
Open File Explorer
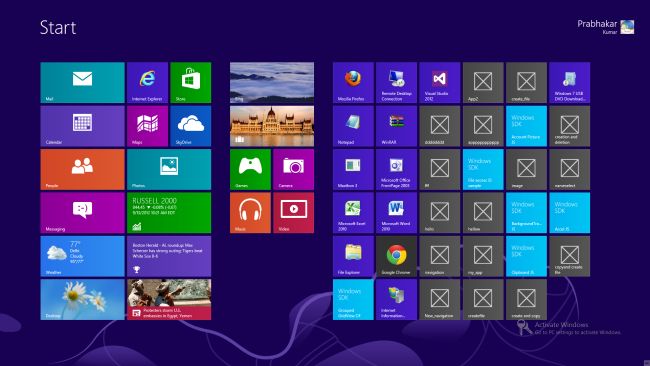353,256
